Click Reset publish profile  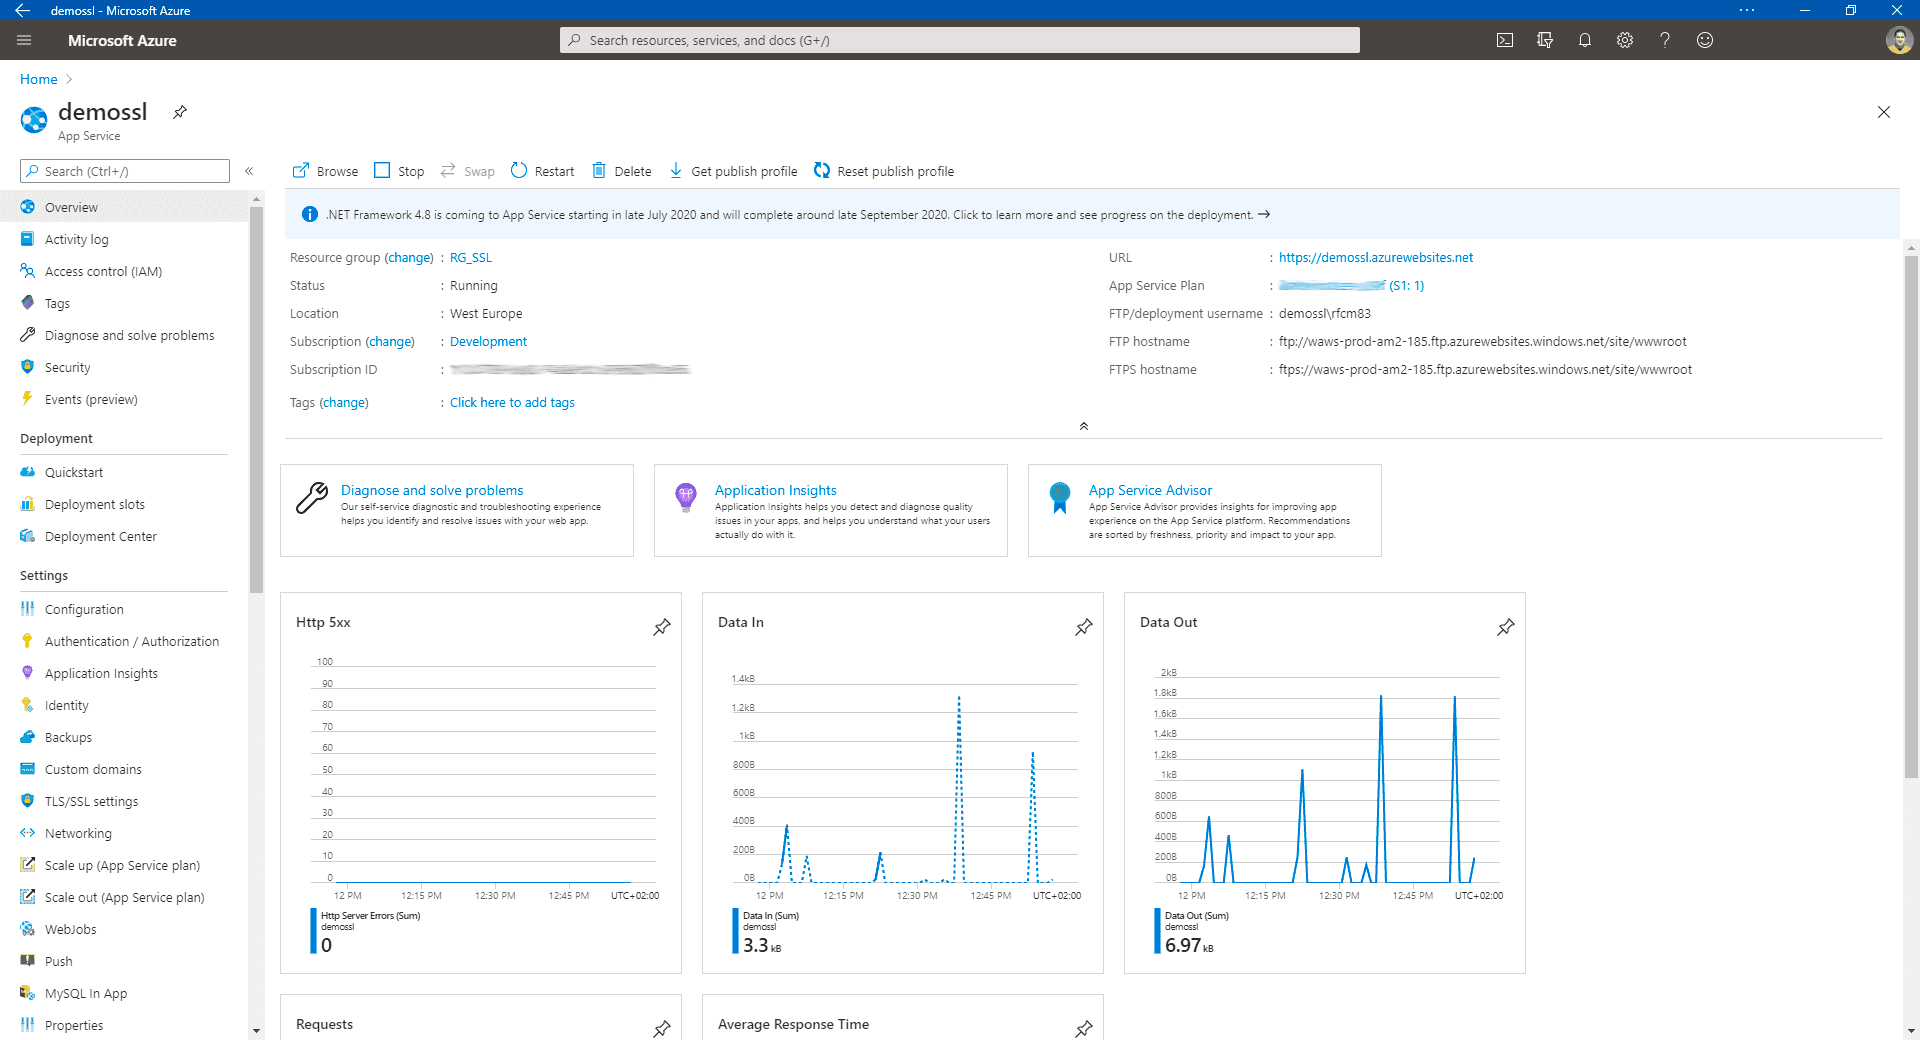884,171
